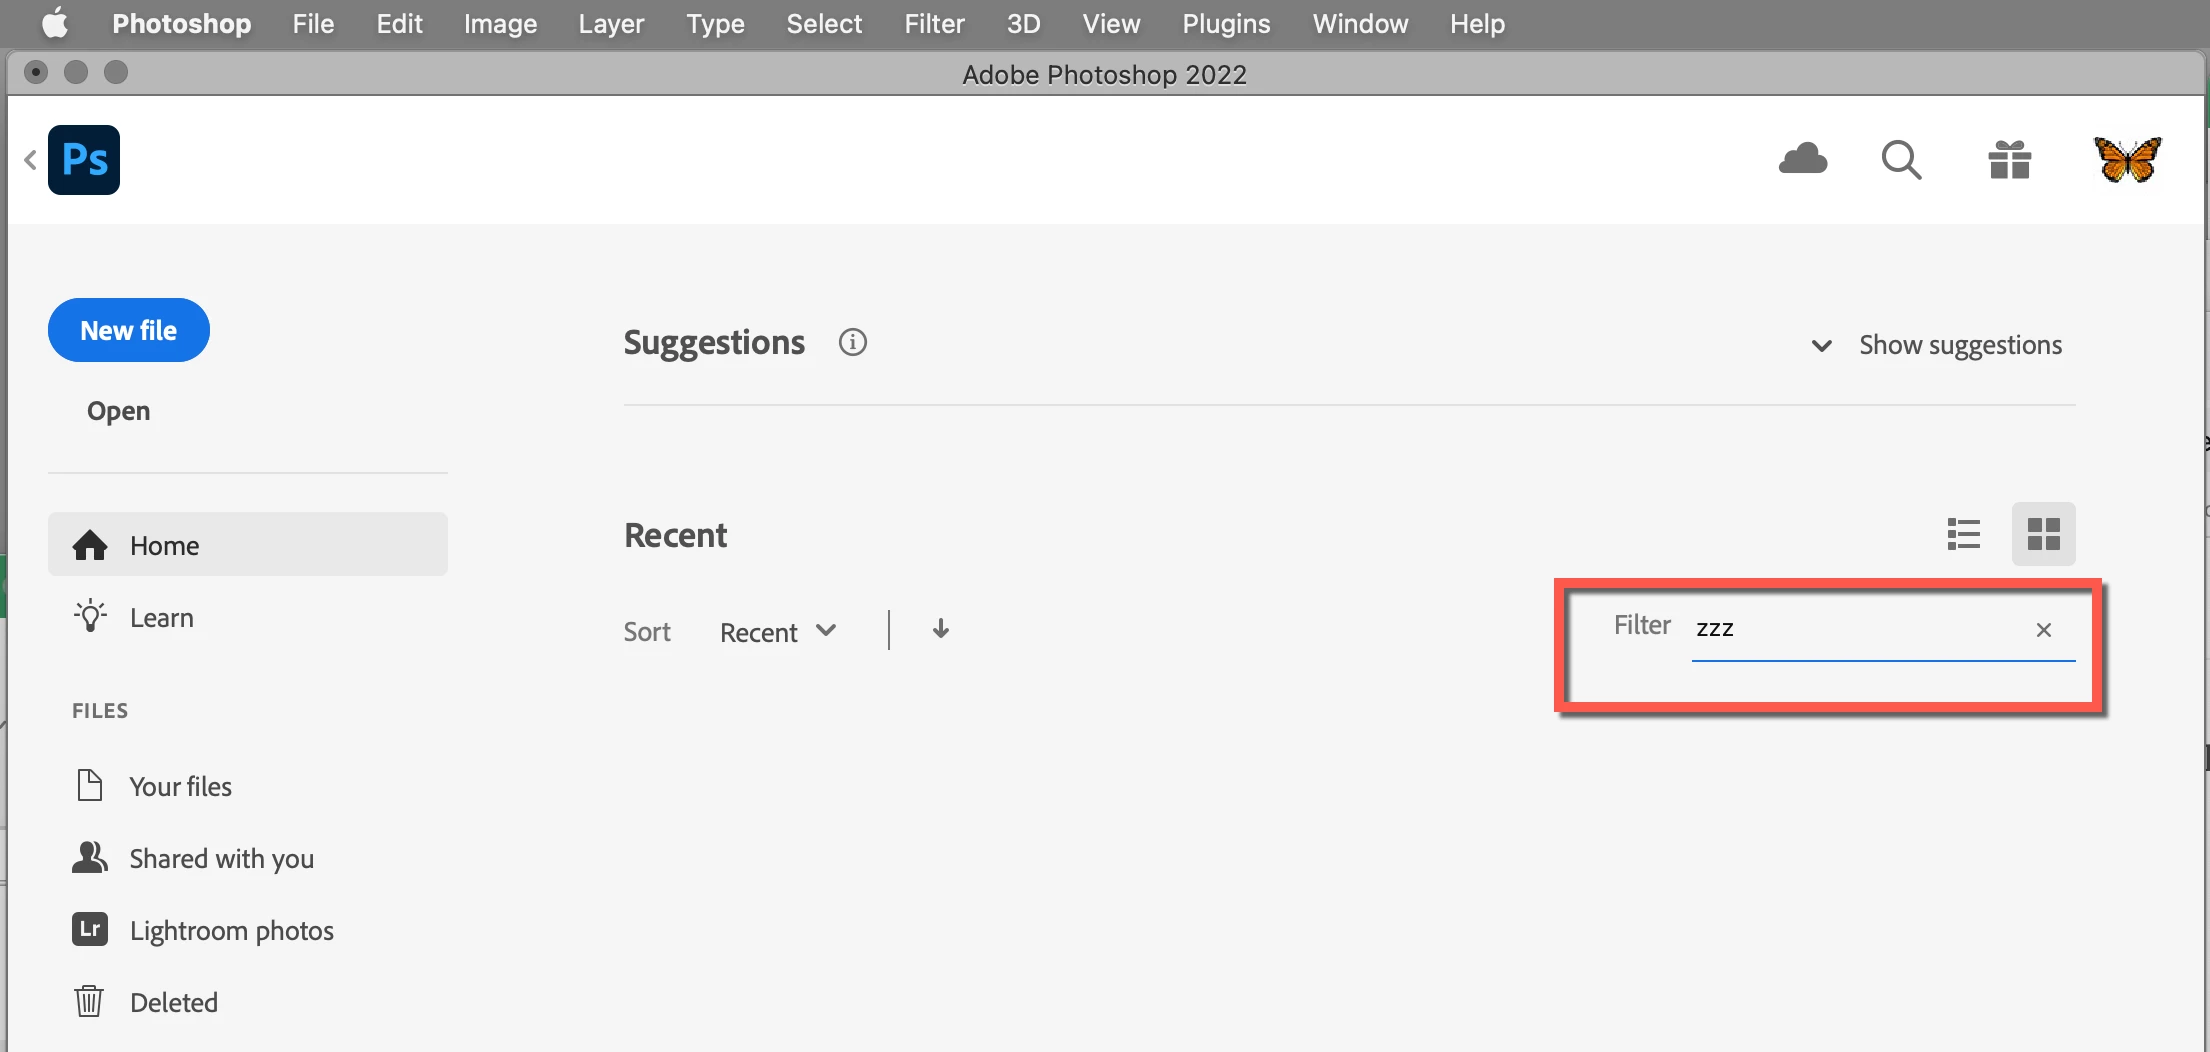Open the Deleted files section

click(x=247, y=1002)
